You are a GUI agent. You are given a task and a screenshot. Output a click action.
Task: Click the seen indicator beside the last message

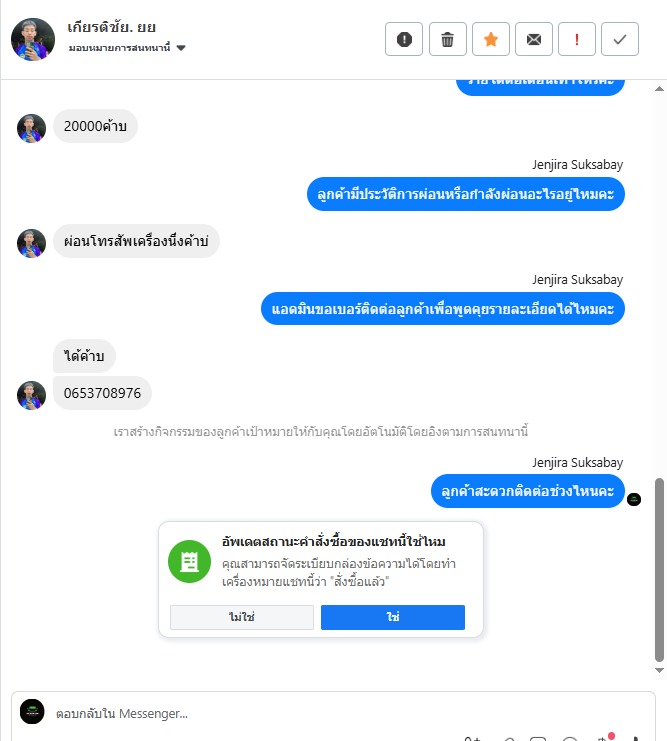tap(634, 499)
